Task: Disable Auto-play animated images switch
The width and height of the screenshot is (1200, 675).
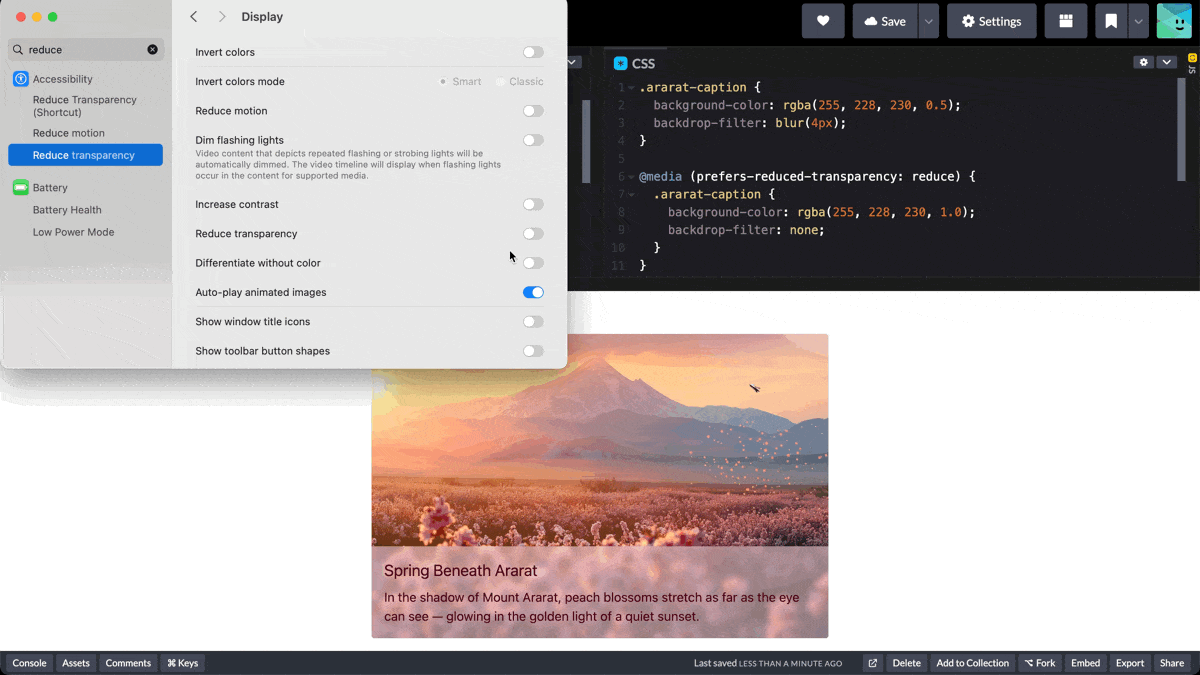Action: pos(533,292)
